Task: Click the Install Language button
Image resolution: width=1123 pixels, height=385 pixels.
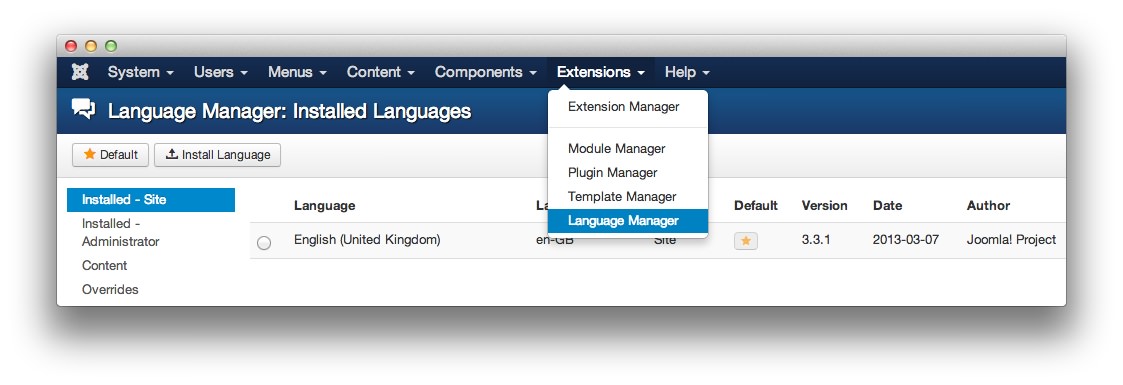Action: coord(217,155)
